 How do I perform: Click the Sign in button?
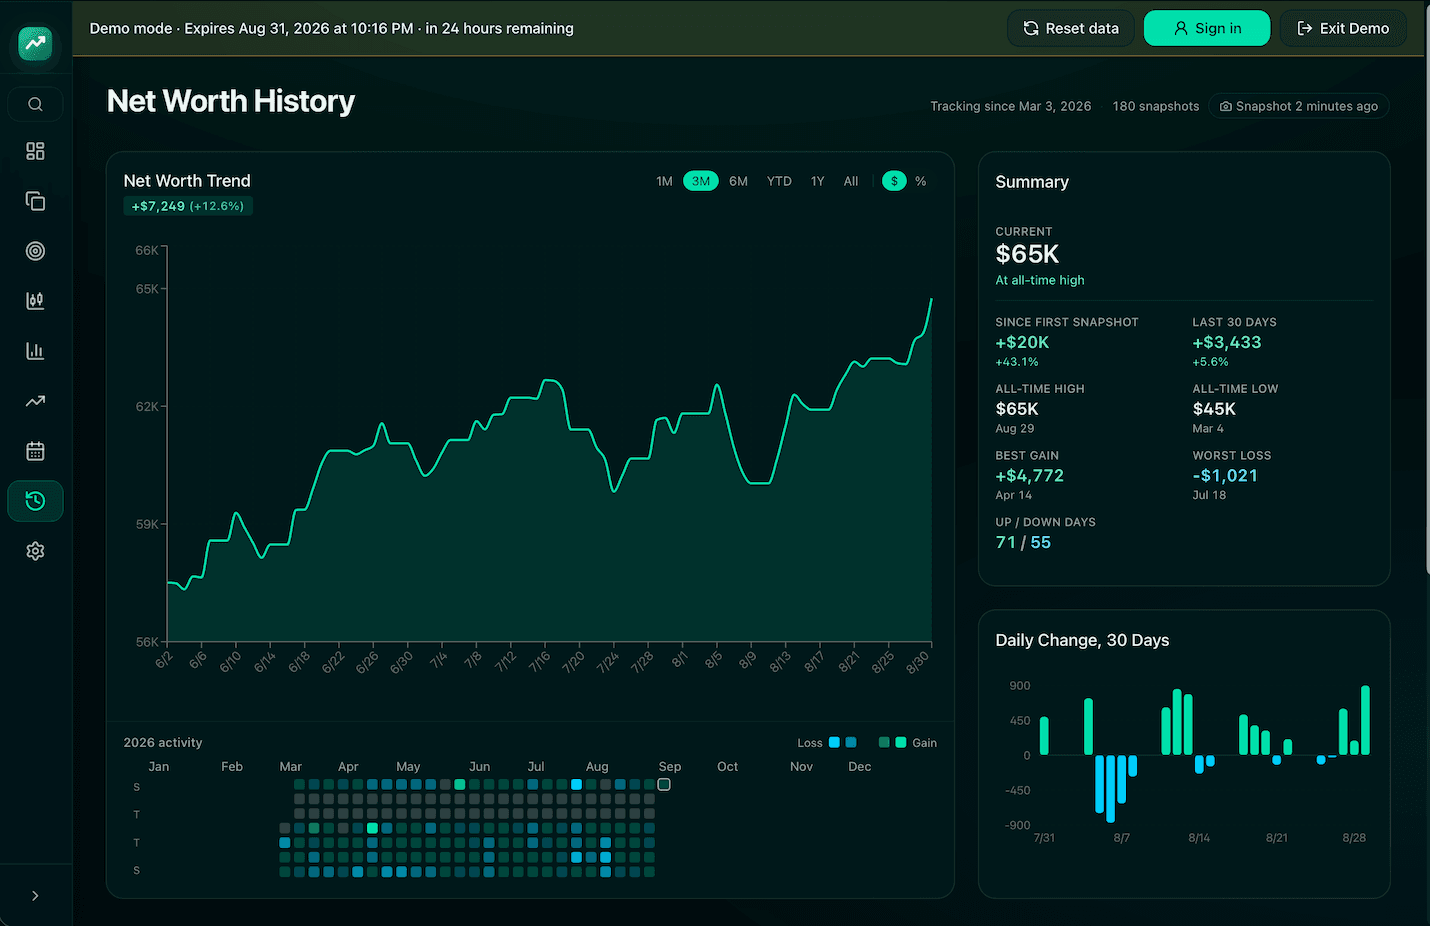click(1207, 28)
